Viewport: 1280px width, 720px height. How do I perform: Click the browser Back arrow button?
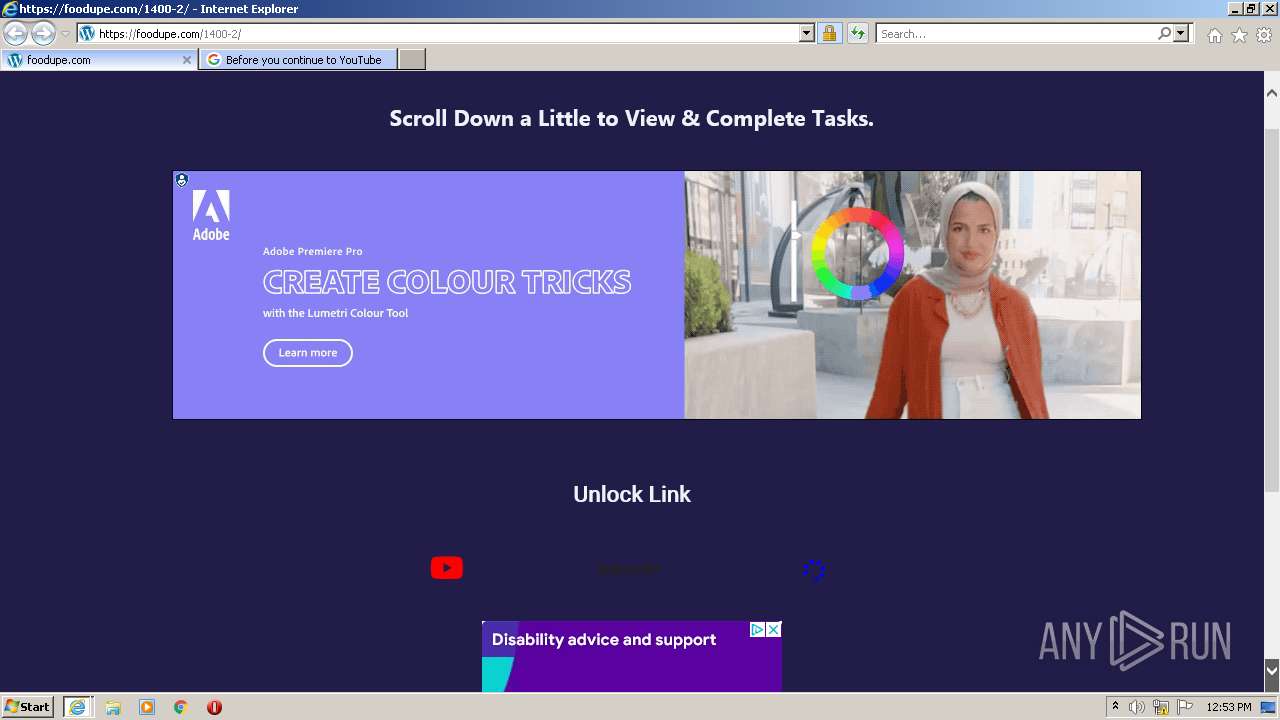[16, 33]
